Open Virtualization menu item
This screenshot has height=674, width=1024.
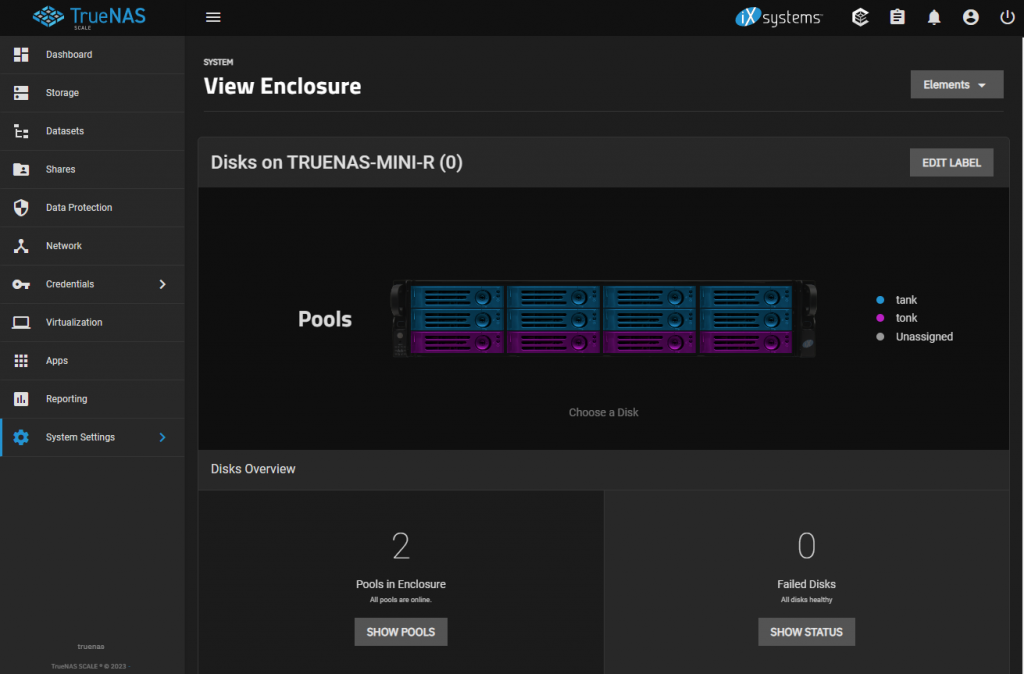(x=92, y=323)
